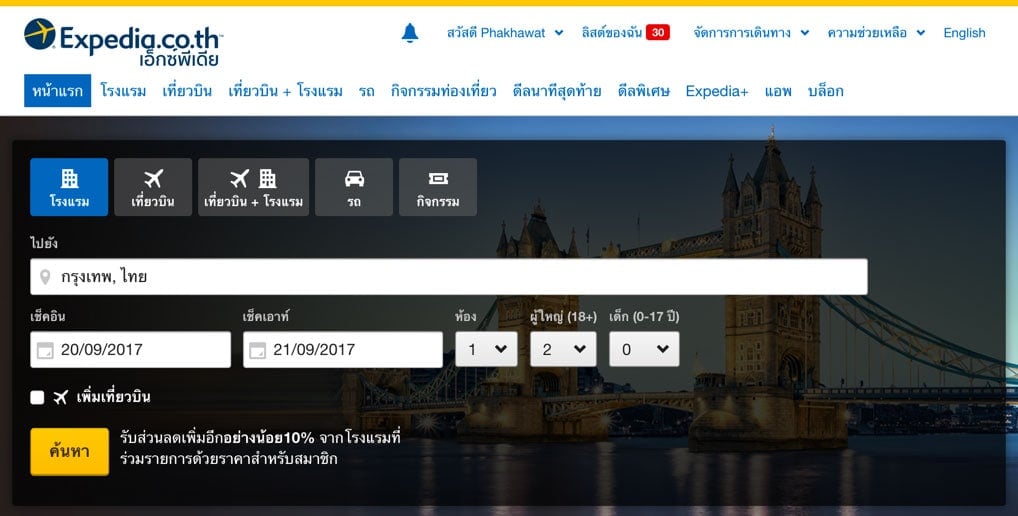The image size is (1018, 516).
Task: Click the Expedia.co.th logo
Action: pyautogui.click(x=123, y=42)
